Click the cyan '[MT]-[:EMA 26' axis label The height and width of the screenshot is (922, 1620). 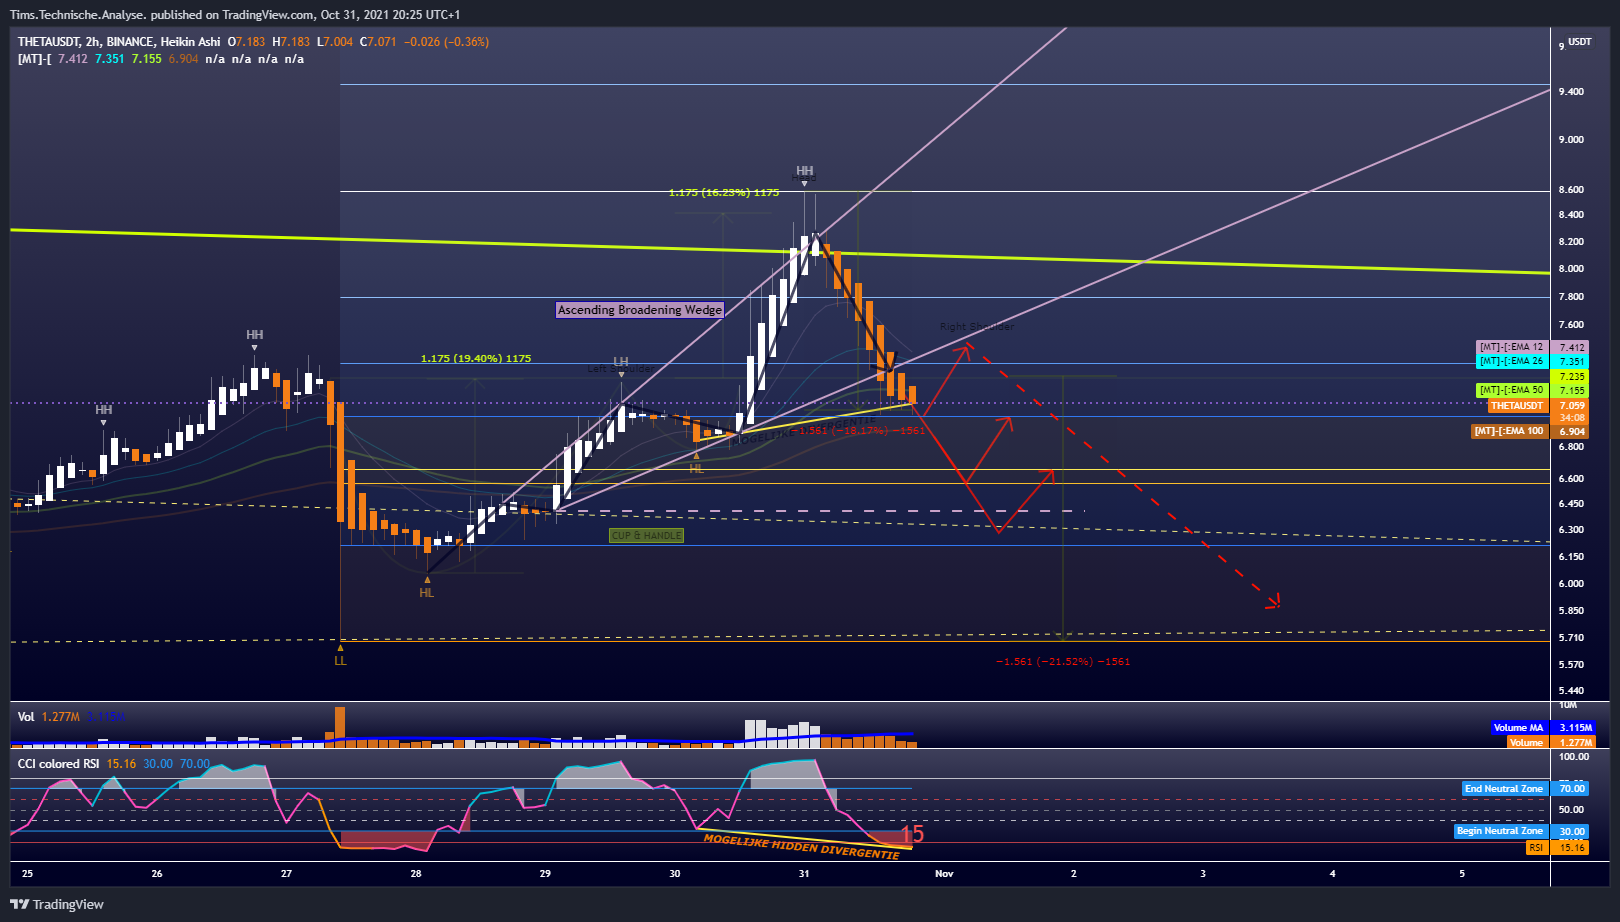(1511, 361)
